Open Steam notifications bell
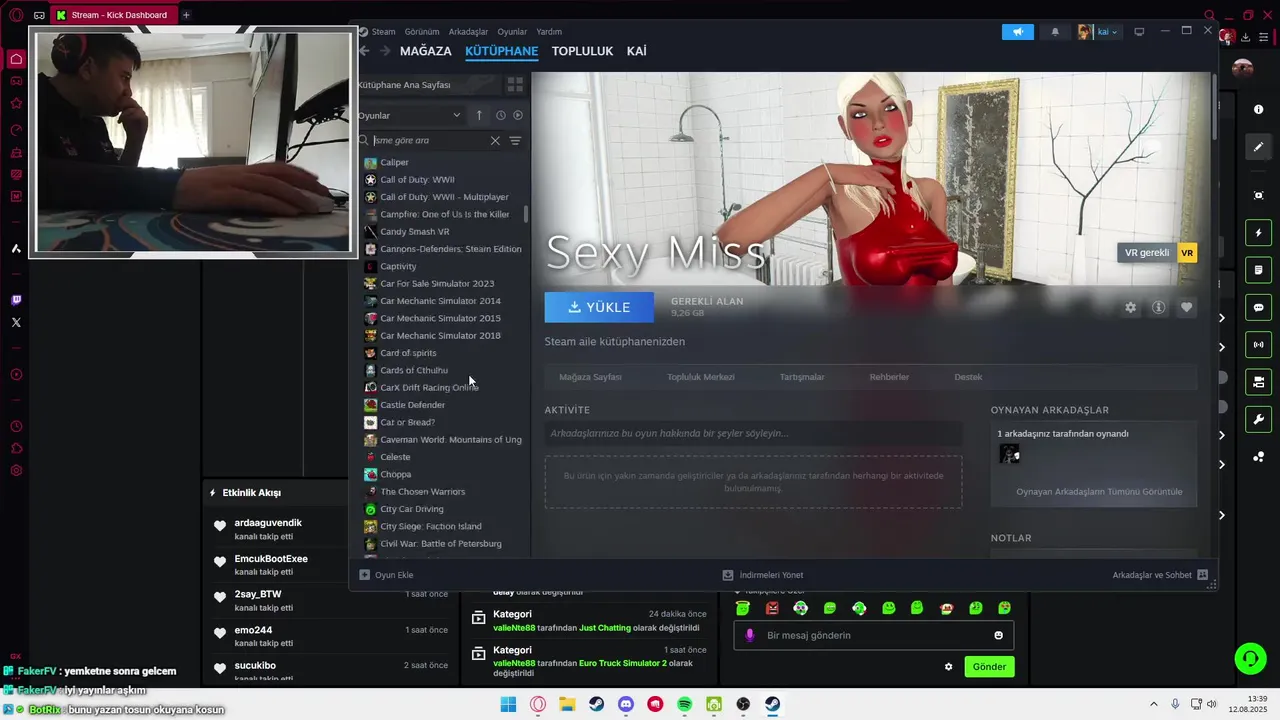This screenshot has width=1280, height=720. click(1055, 32)
